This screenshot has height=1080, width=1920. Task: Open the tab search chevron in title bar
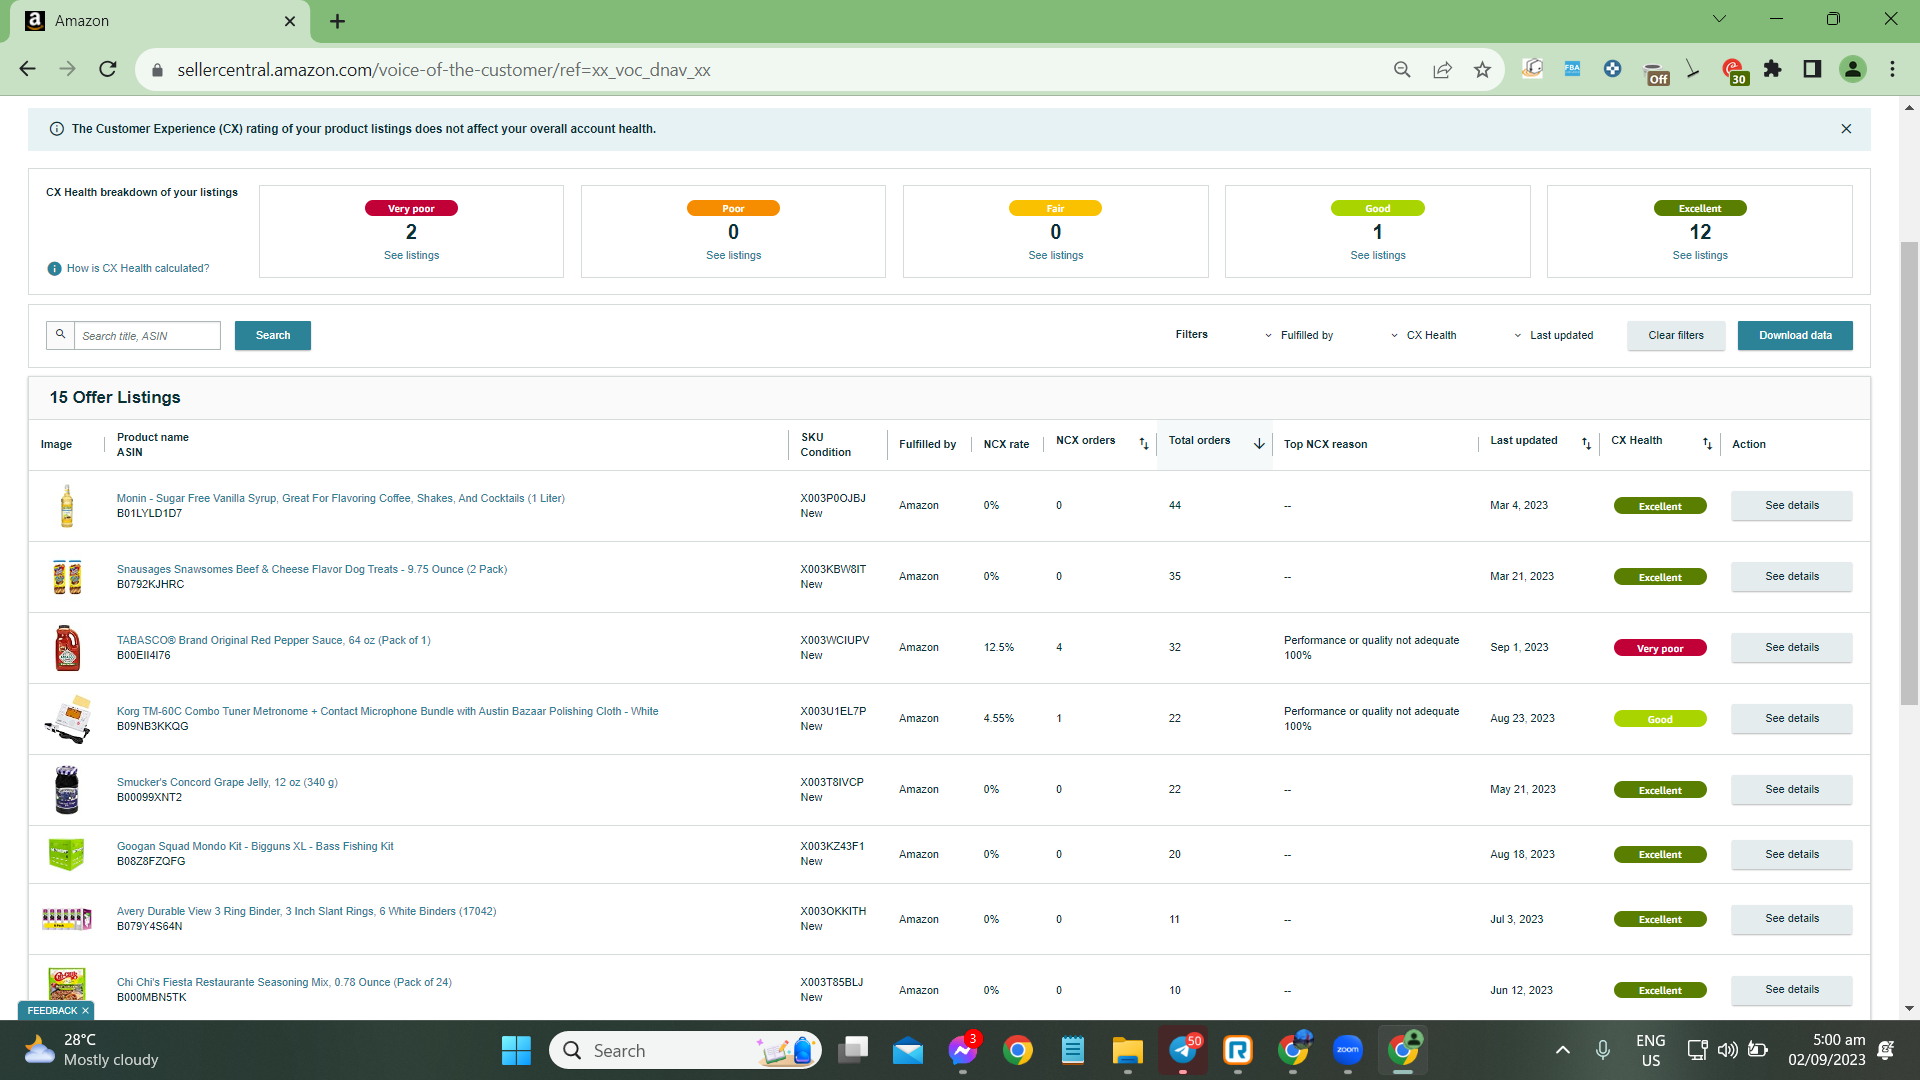1719,19
